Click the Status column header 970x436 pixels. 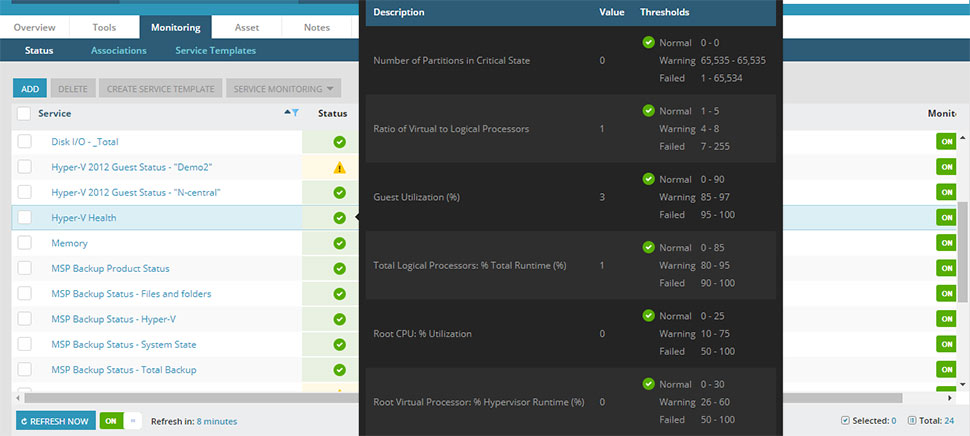[x=332, y=114]
